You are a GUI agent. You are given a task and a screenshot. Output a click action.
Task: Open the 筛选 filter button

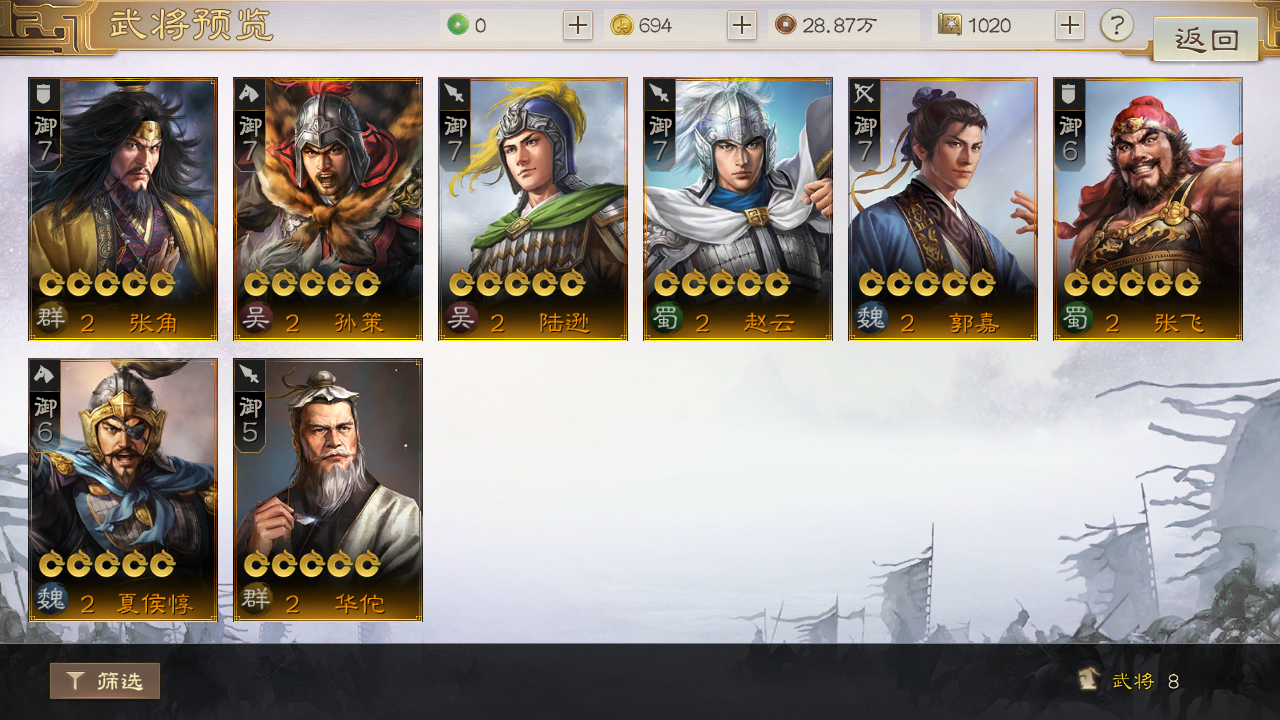(105, 681)
